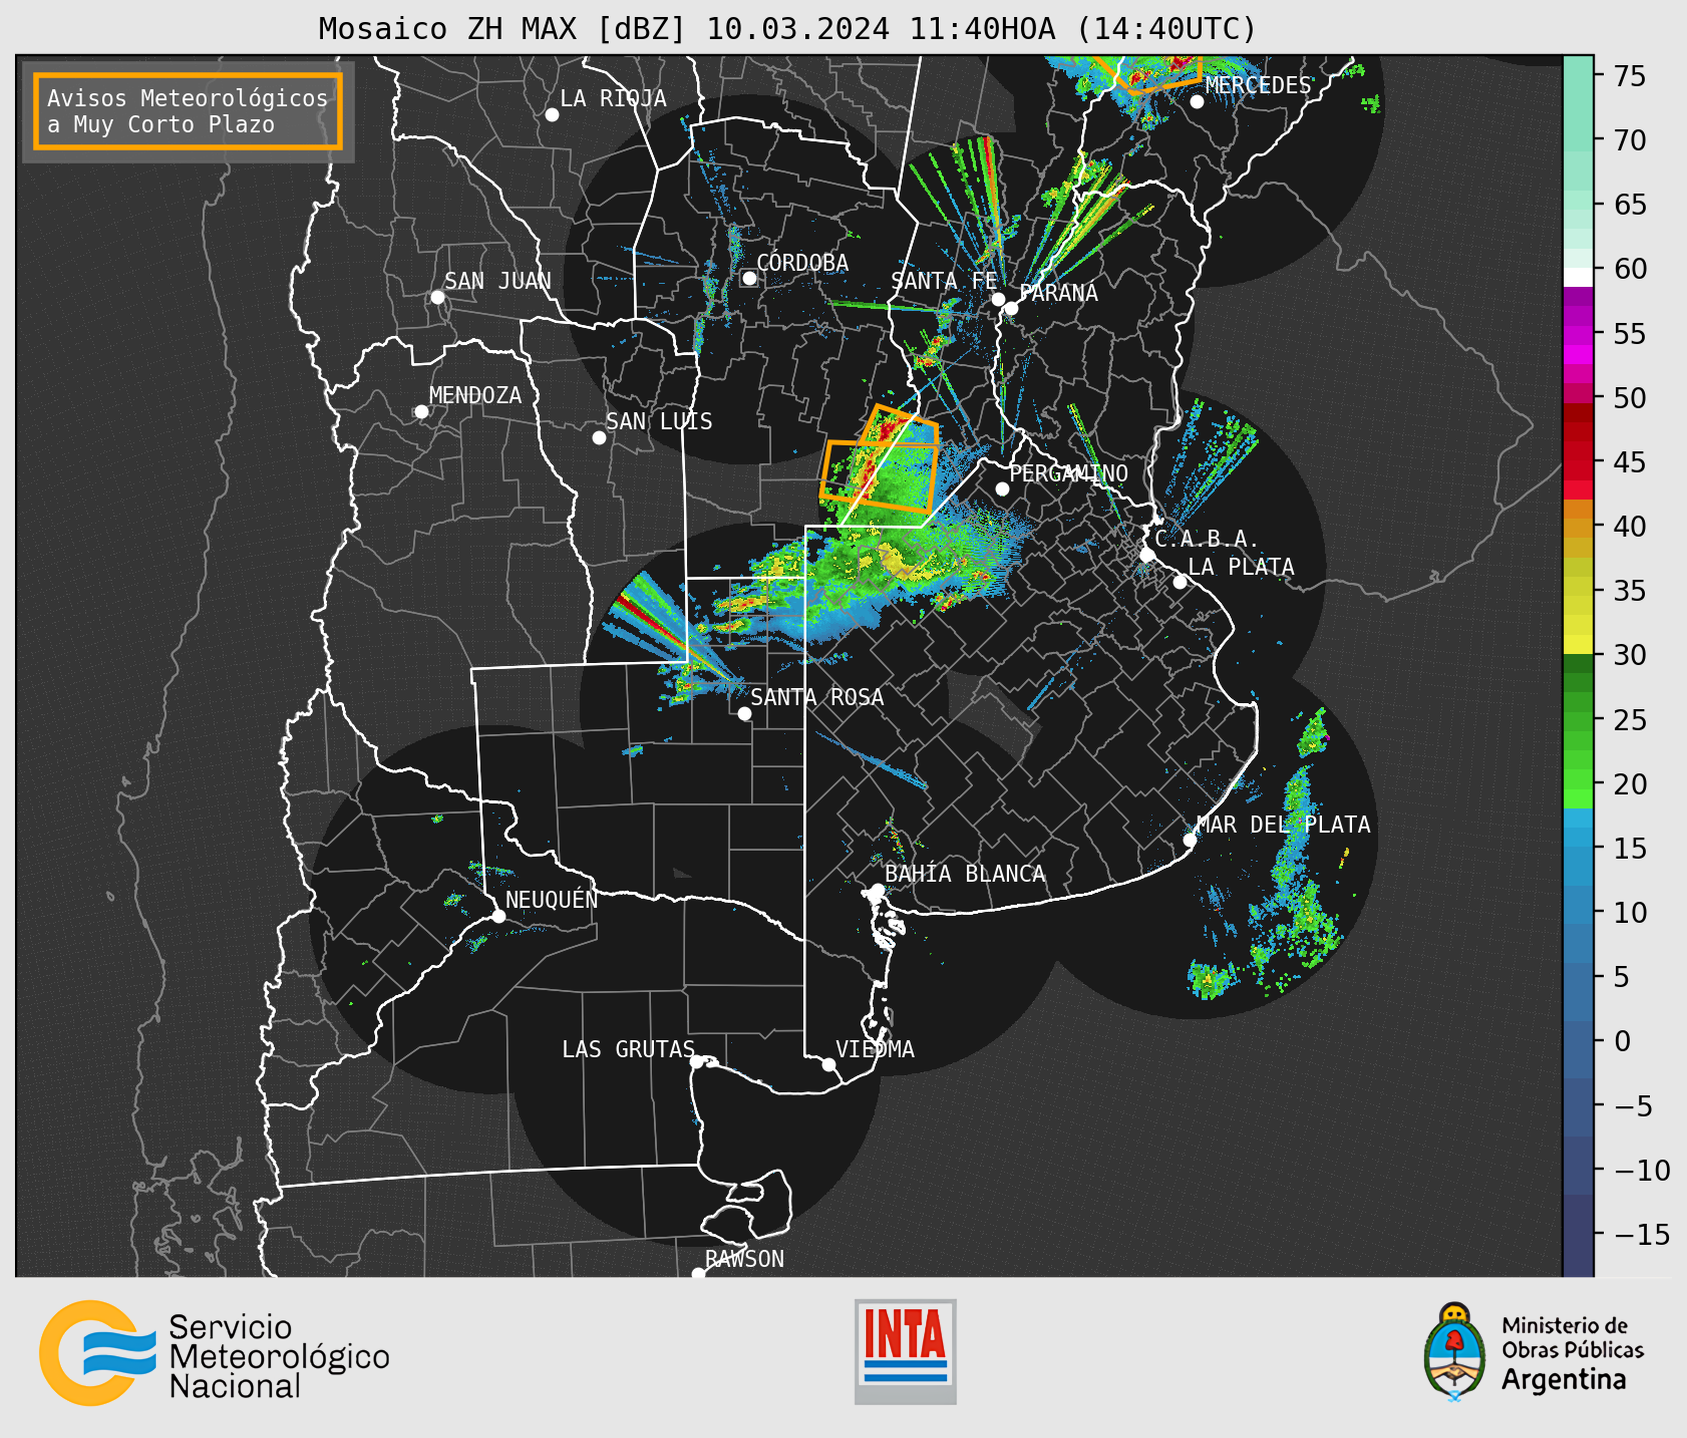The height and width of the screenshot is (1438, 1687).
Task: Click the MENDOZA map label
Action: pos(475,395)
